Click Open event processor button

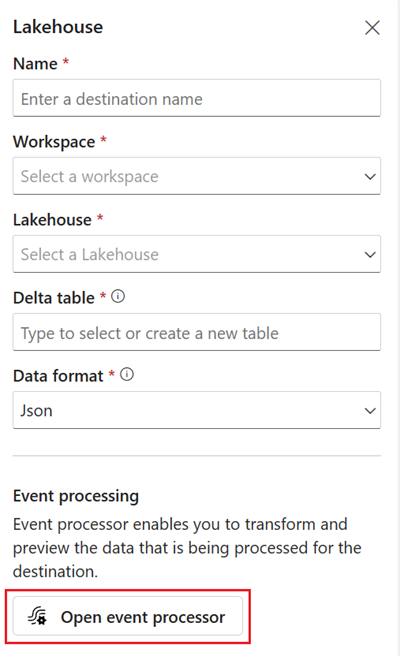click(x=128, y=617)
